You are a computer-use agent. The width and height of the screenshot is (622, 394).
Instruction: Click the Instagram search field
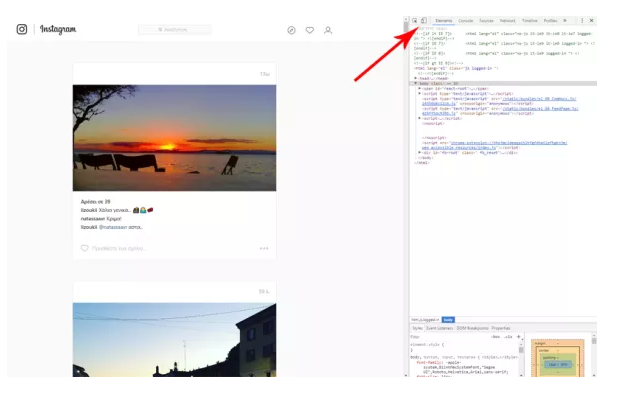pyautogui.click(x=175, y=30)
